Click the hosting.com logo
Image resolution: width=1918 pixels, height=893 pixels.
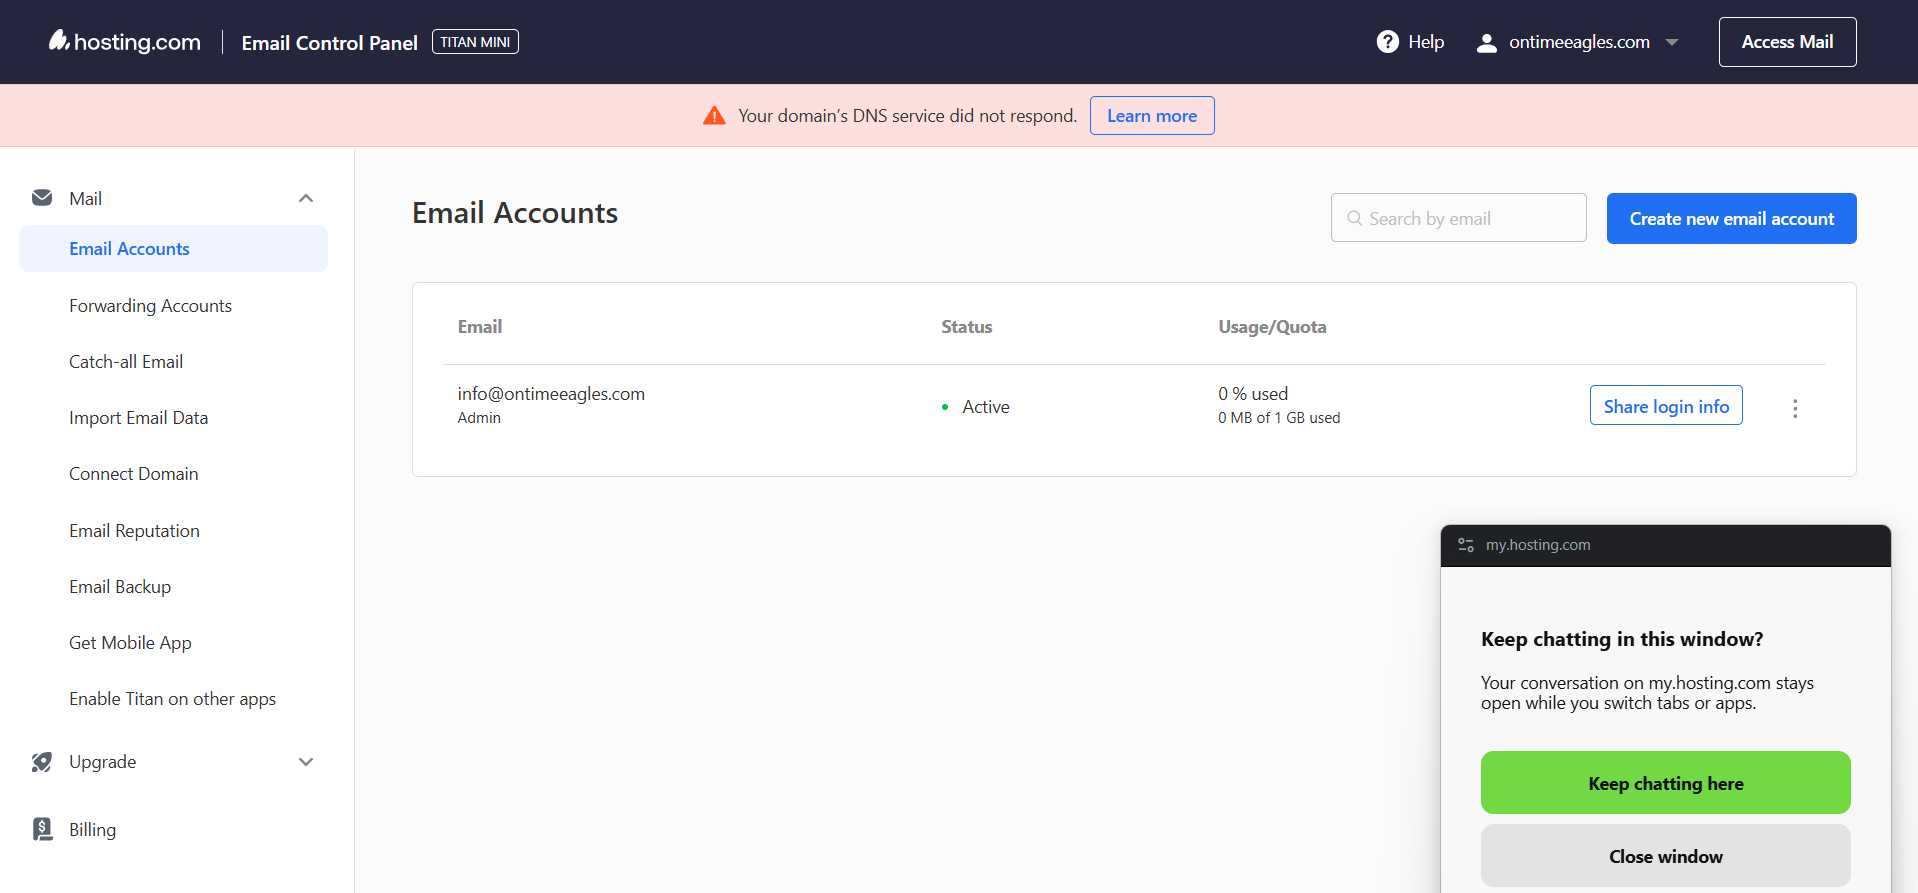click(x=124, y=42)
